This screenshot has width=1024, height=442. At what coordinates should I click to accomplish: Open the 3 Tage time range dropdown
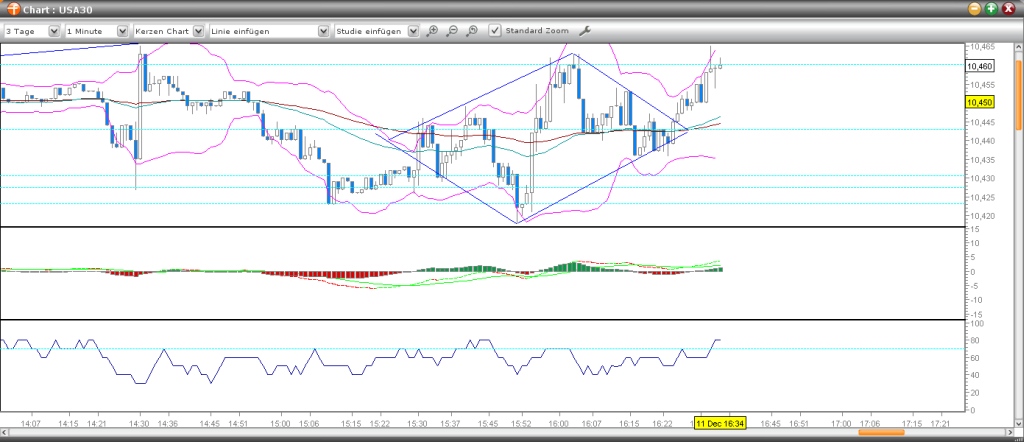pyautogui.click(x=31, y=31)
